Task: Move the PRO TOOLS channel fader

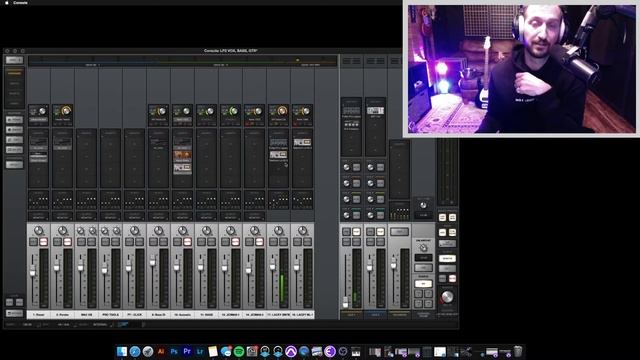Action: coord(104,269)
